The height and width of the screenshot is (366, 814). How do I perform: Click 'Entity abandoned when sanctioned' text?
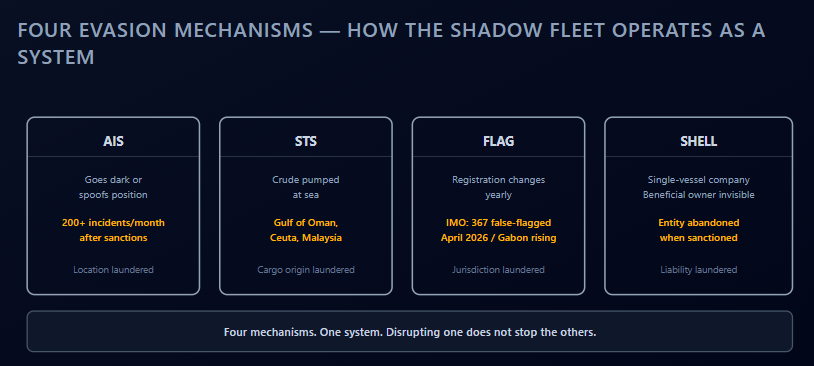point(698,230)
